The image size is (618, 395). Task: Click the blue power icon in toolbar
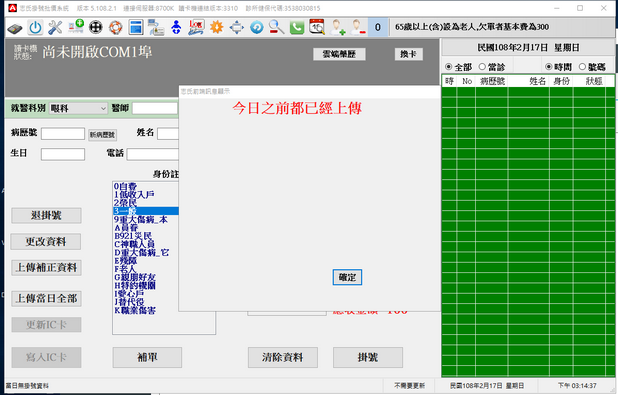(35, 27)
